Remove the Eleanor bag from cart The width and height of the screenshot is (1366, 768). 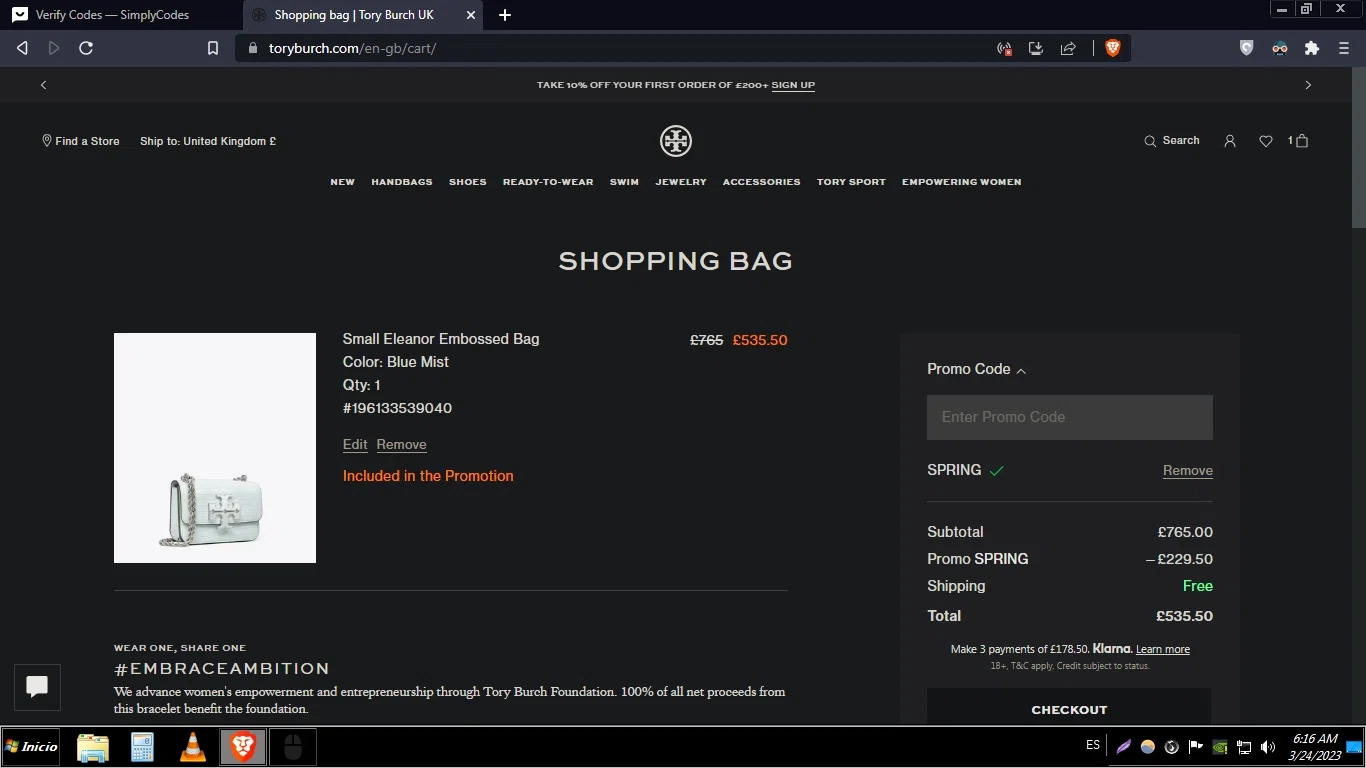402,445
